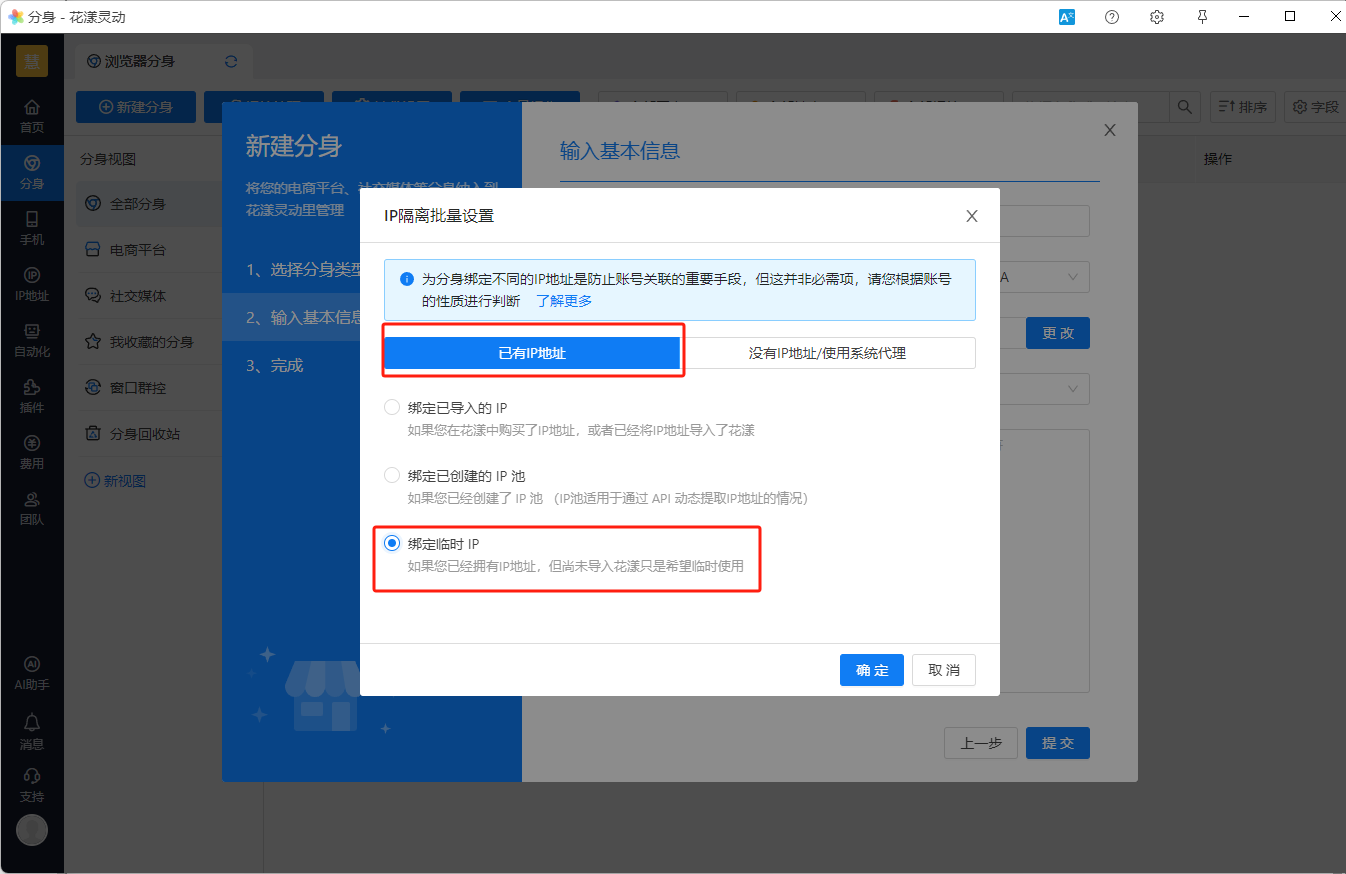
Task: Click the 确定 confirm button
Action: [871, 670]
